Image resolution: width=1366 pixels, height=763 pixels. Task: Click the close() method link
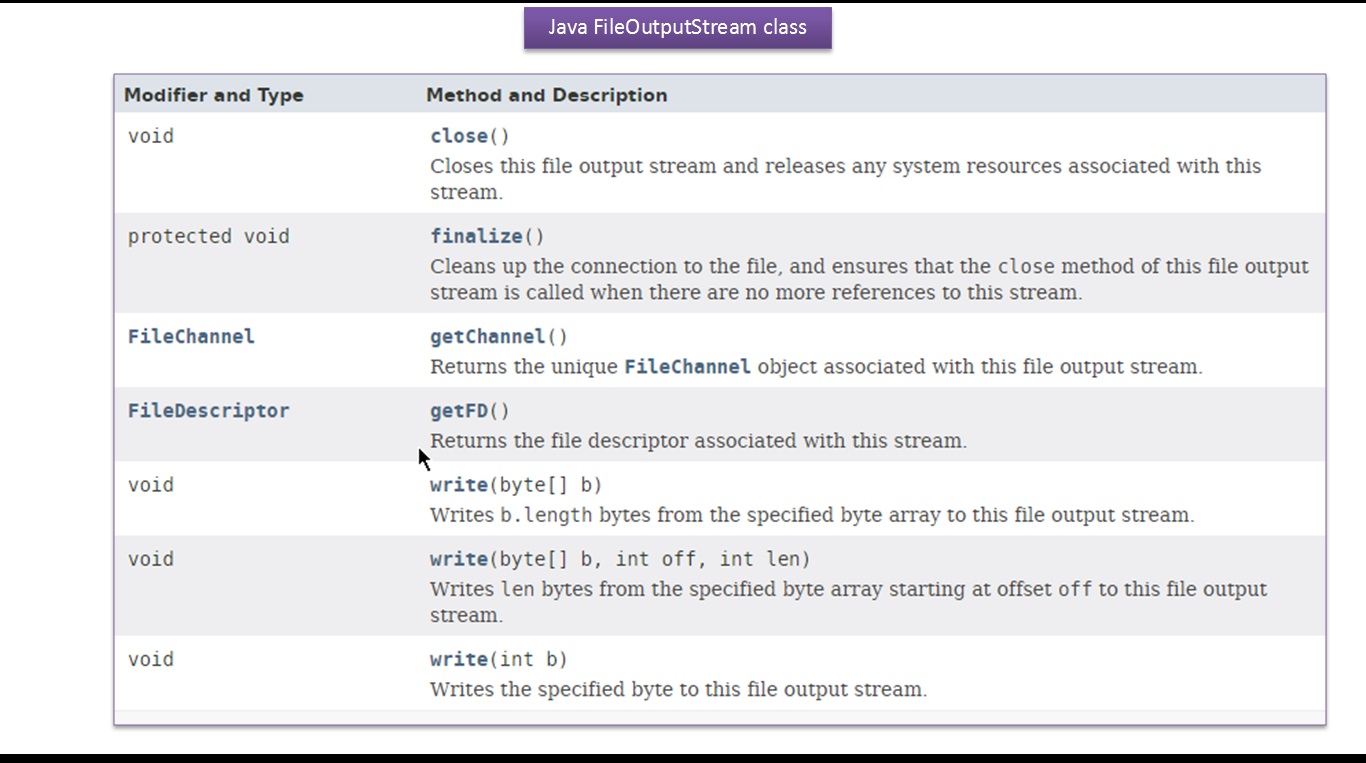click(459, 136)
